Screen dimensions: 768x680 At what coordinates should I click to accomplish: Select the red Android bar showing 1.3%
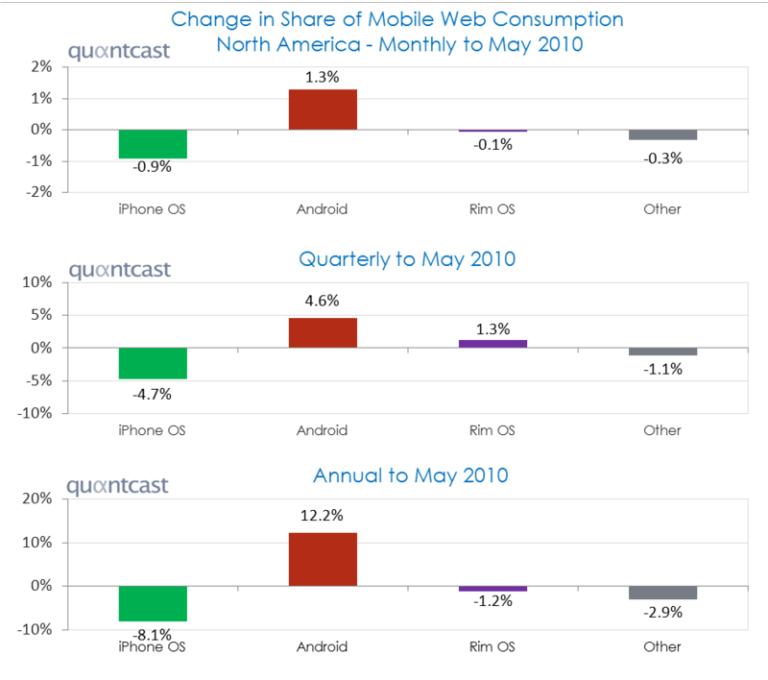point(323,109)
